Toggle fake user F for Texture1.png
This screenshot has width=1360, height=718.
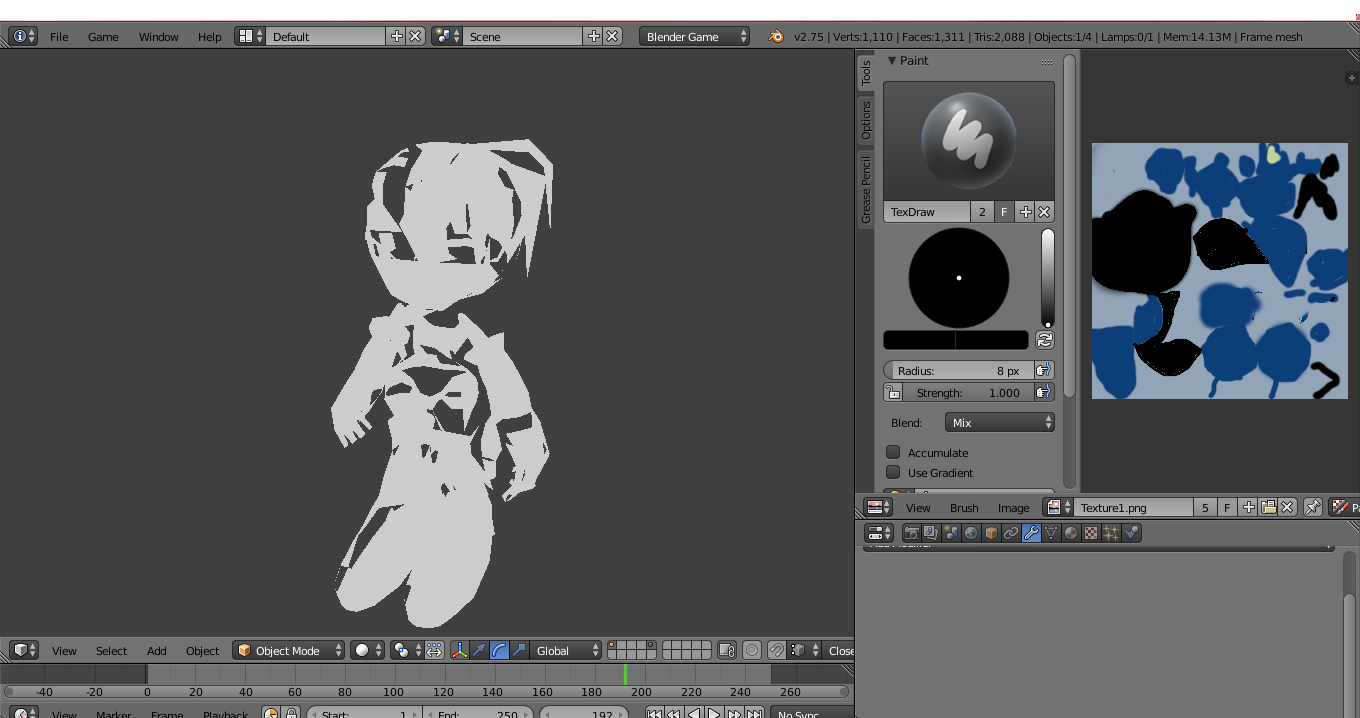tap(1227, 507)
